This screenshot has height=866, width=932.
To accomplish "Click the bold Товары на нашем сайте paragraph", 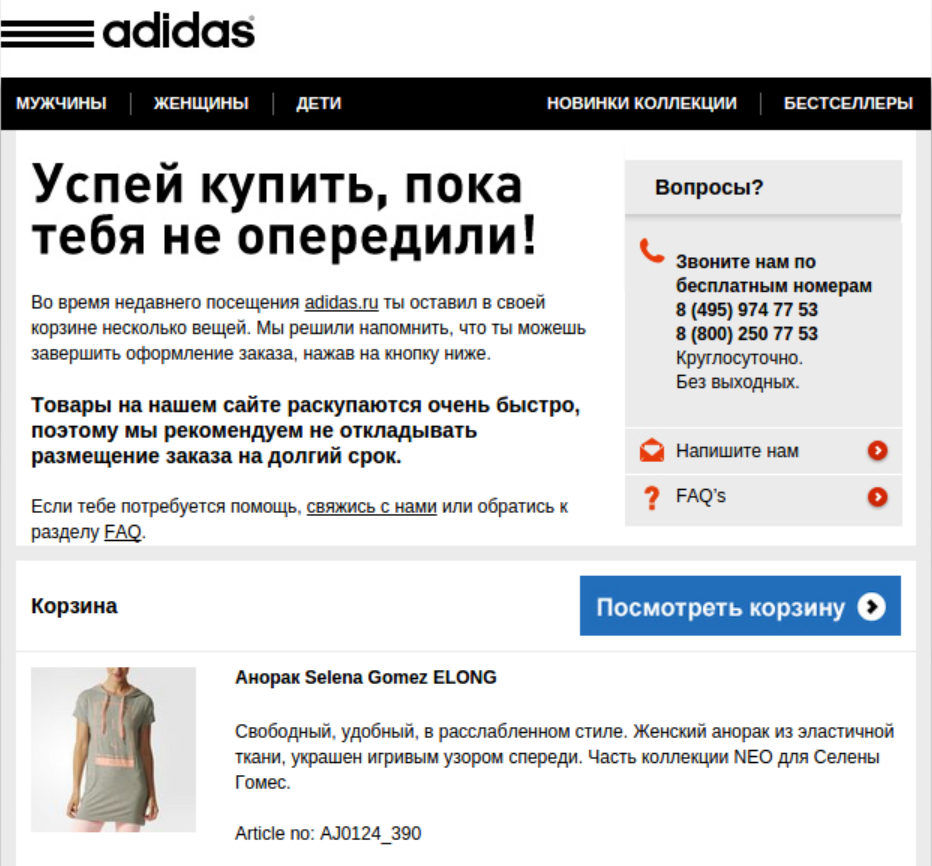I will [306, 430].
